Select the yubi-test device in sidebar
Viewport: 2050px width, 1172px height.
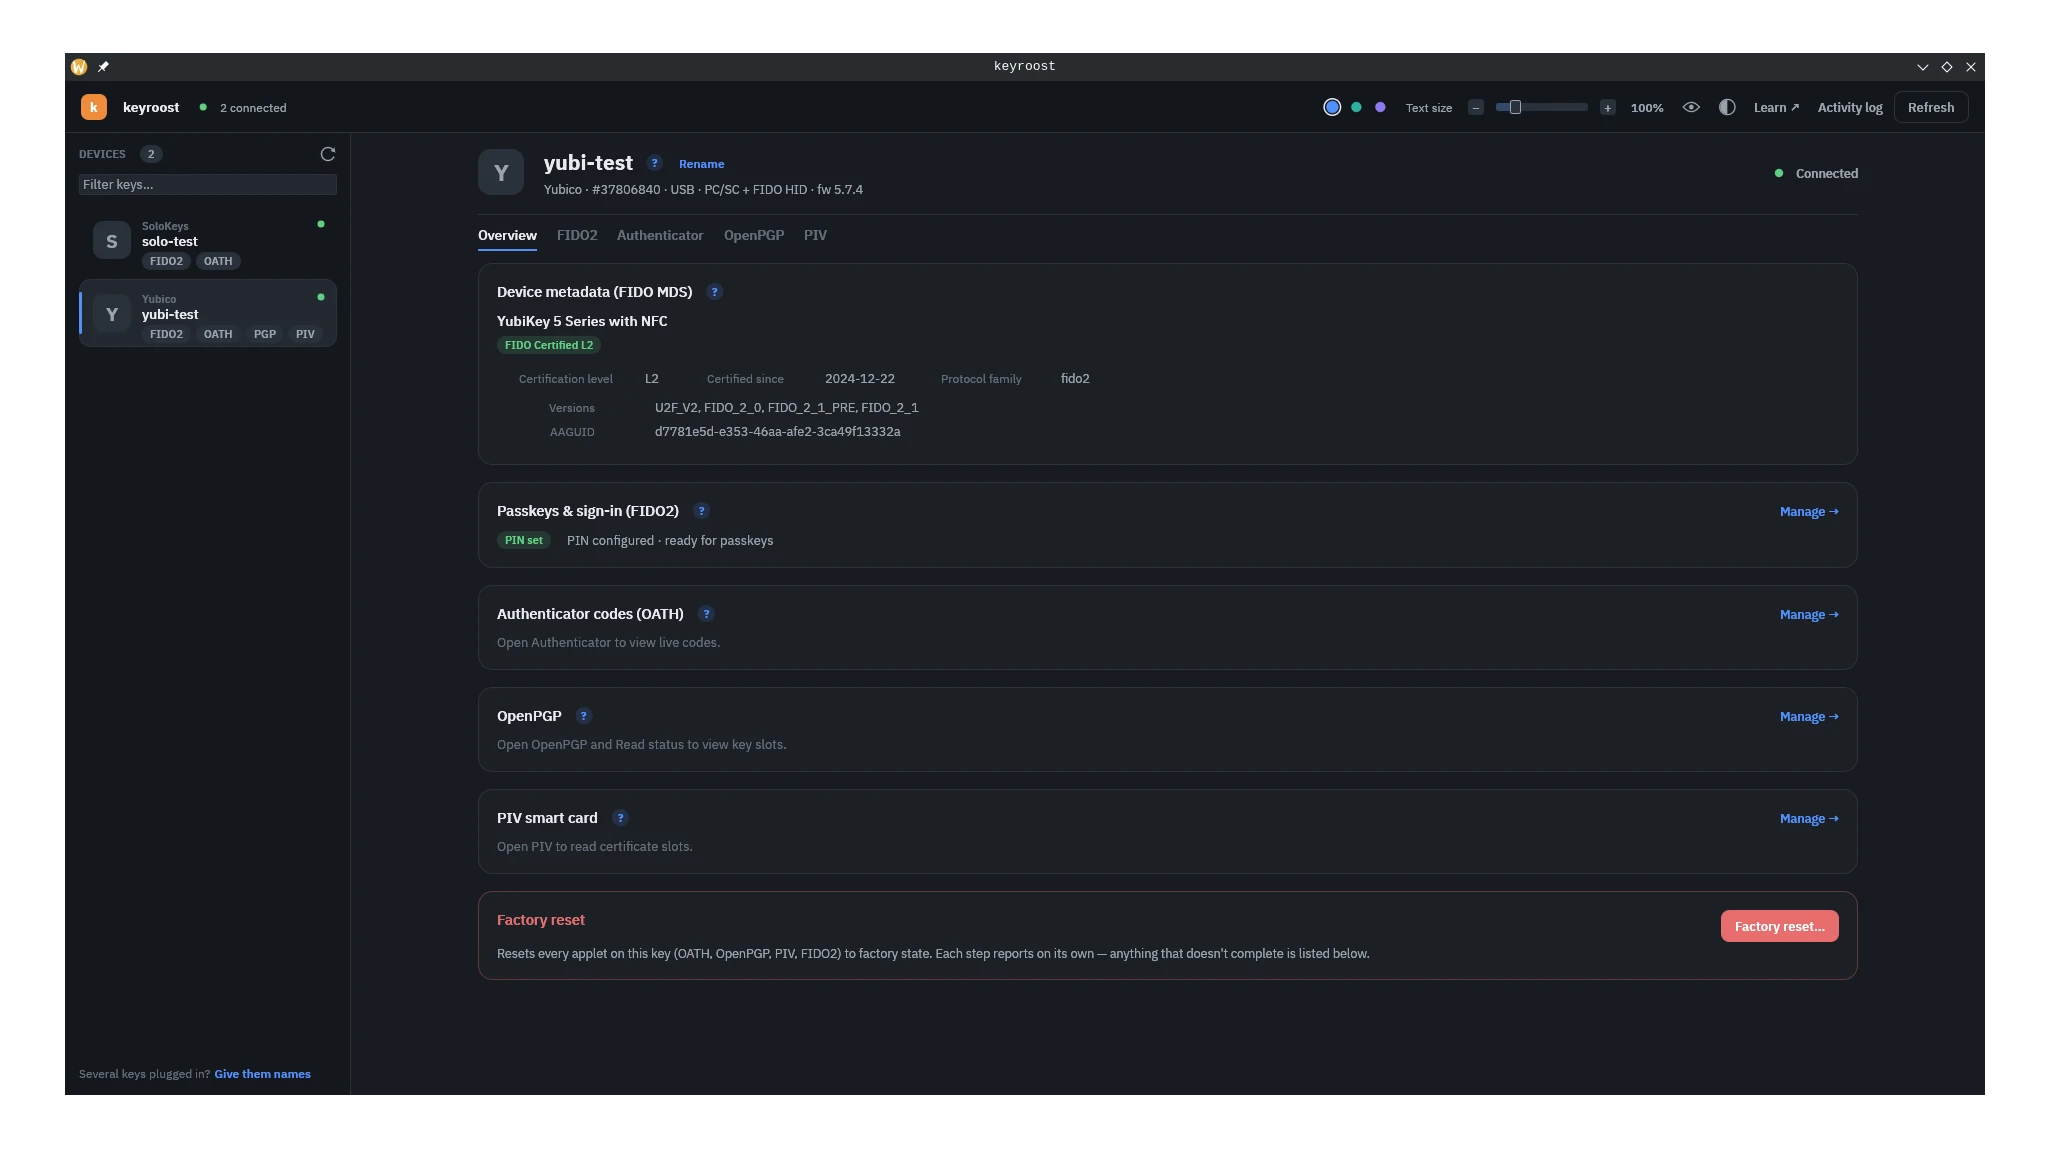[x=208, y=313]
